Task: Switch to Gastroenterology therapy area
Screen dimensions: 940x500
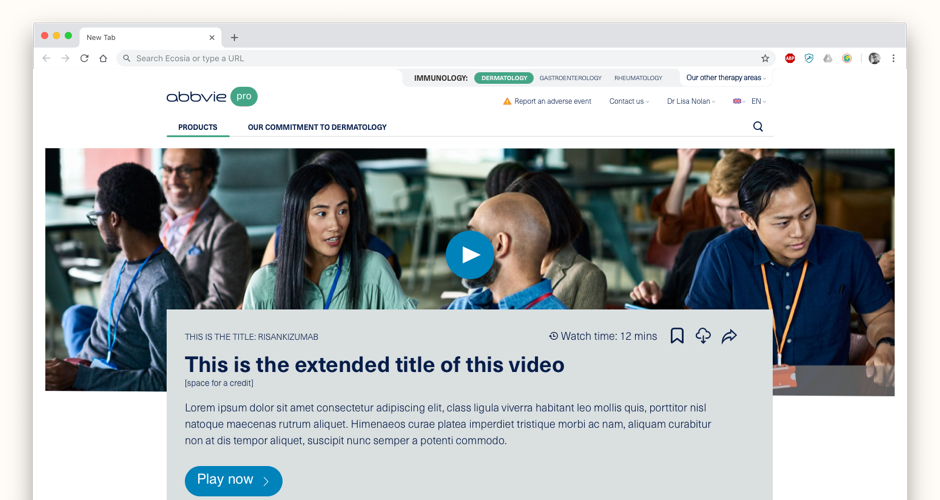Action: [570, 78]
